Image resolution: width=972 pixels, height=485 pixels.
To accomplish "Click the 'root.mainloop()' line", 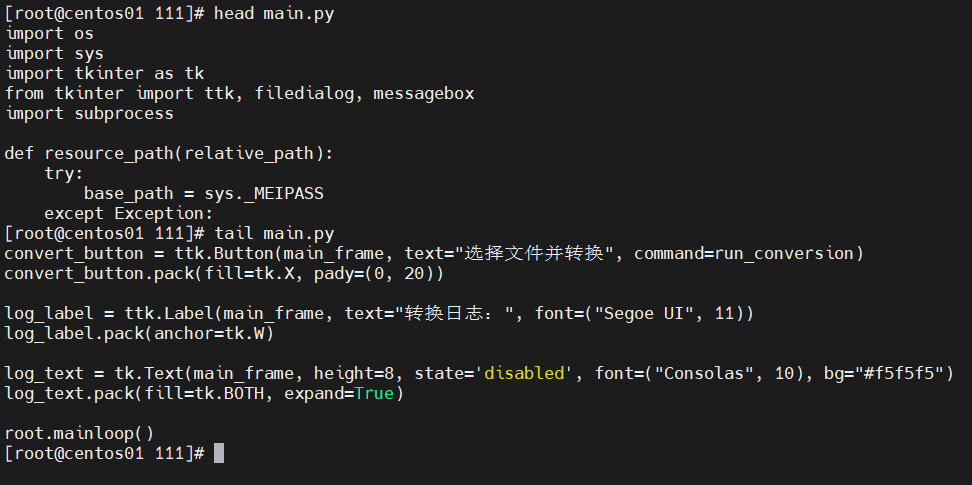I will coord(79,434).
